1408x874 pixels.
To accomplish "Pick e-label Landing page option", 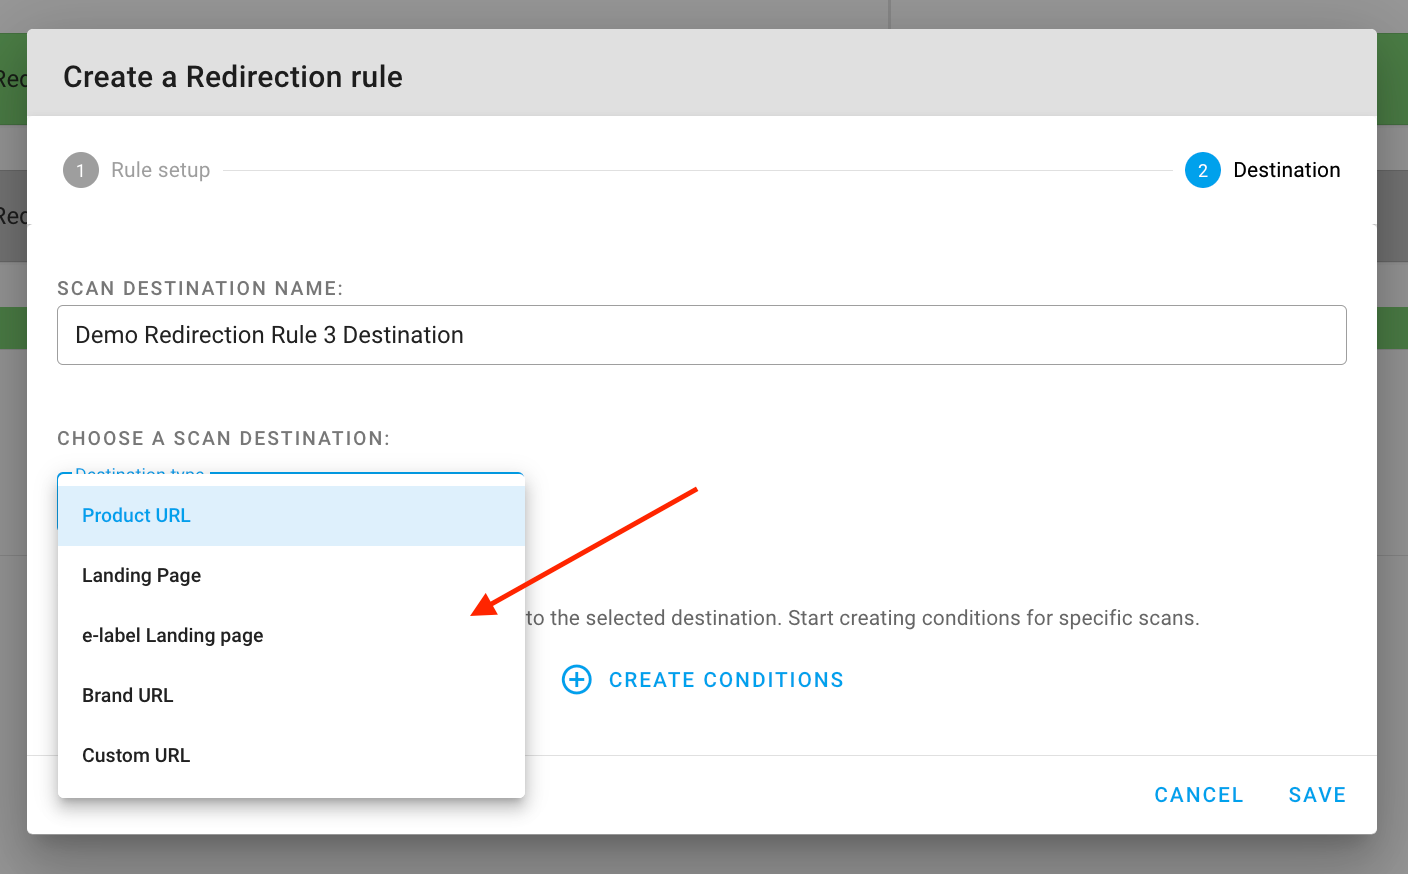I will [x=172, y=636].
